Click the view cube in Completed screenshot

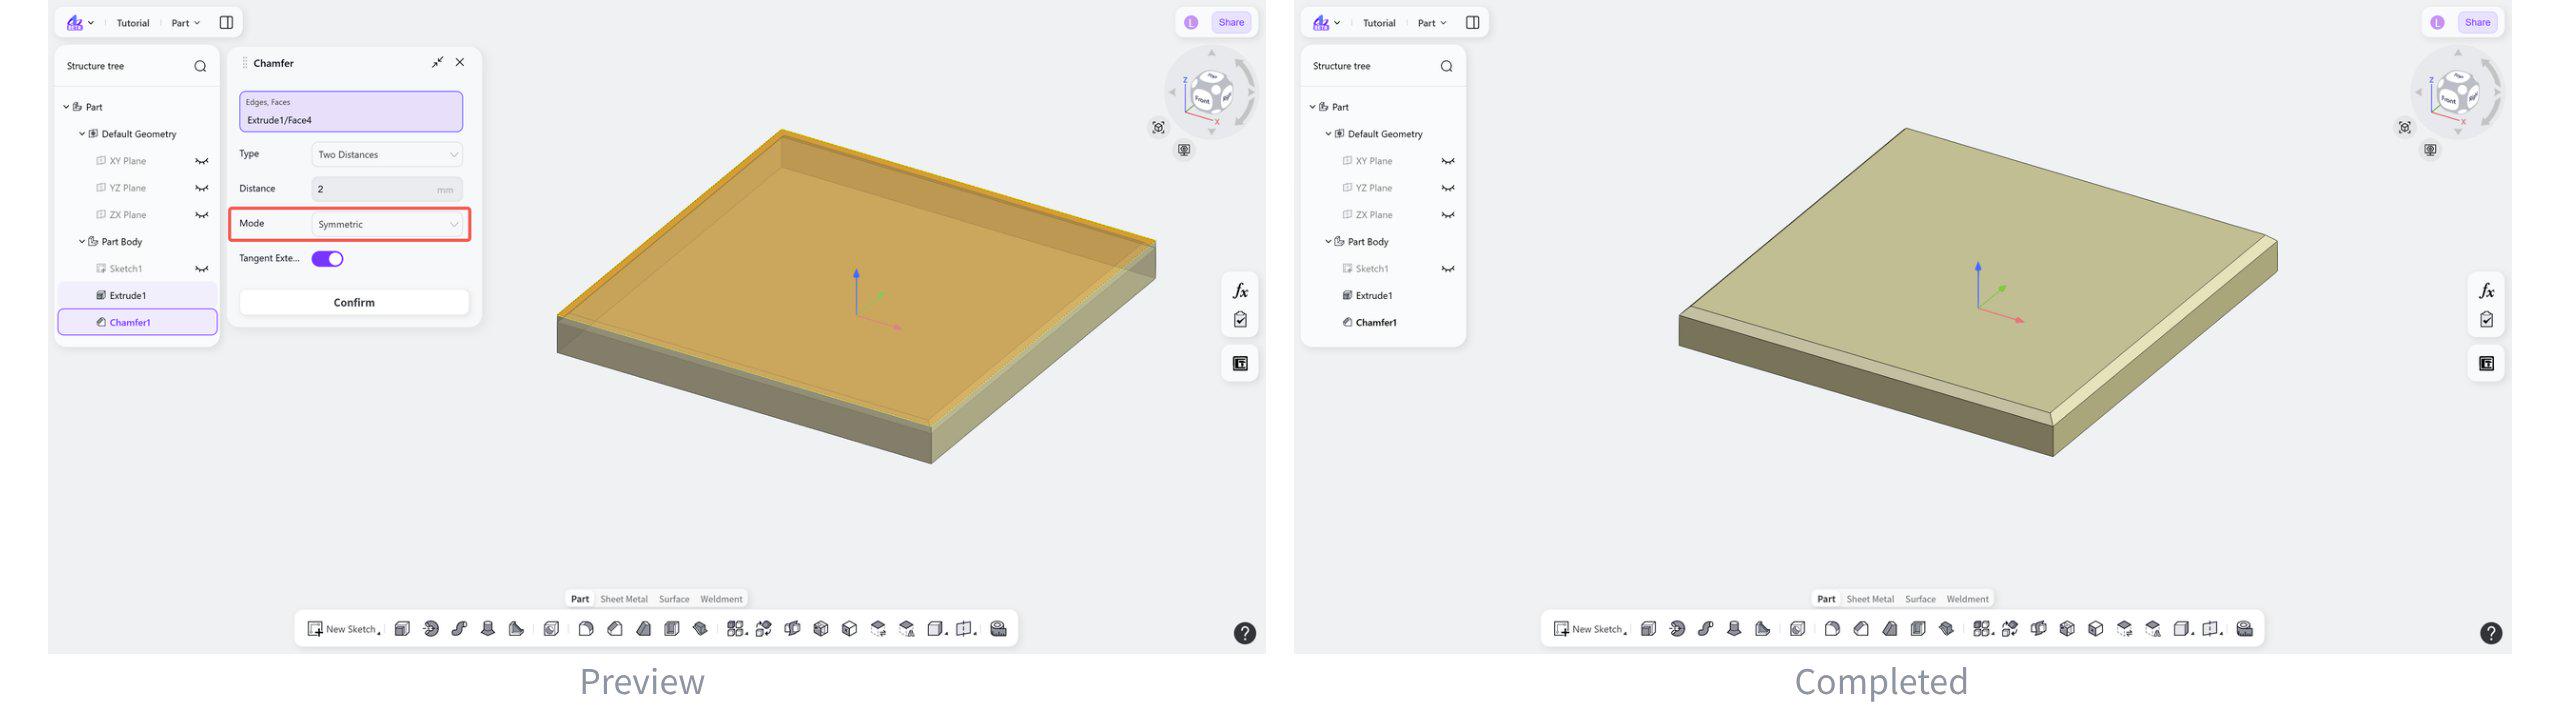click(x=2458, y=92)
